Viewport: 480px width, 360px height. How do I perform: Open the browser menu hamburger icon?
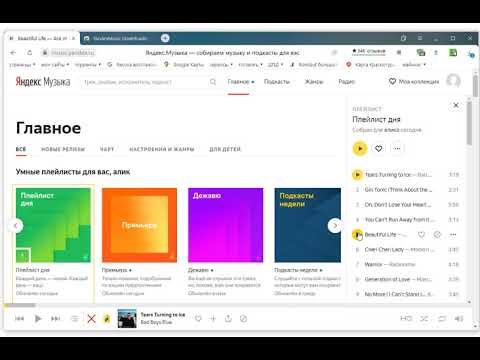click(420, 38)
